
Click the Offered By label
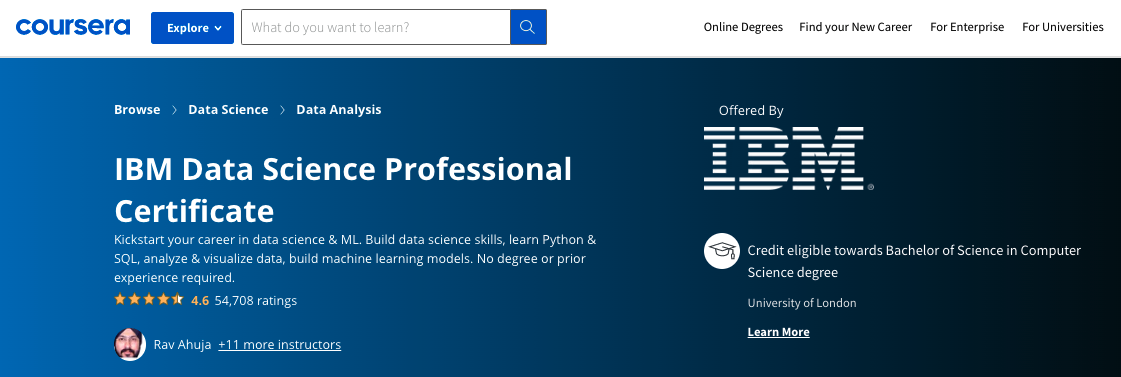point(751,110)
